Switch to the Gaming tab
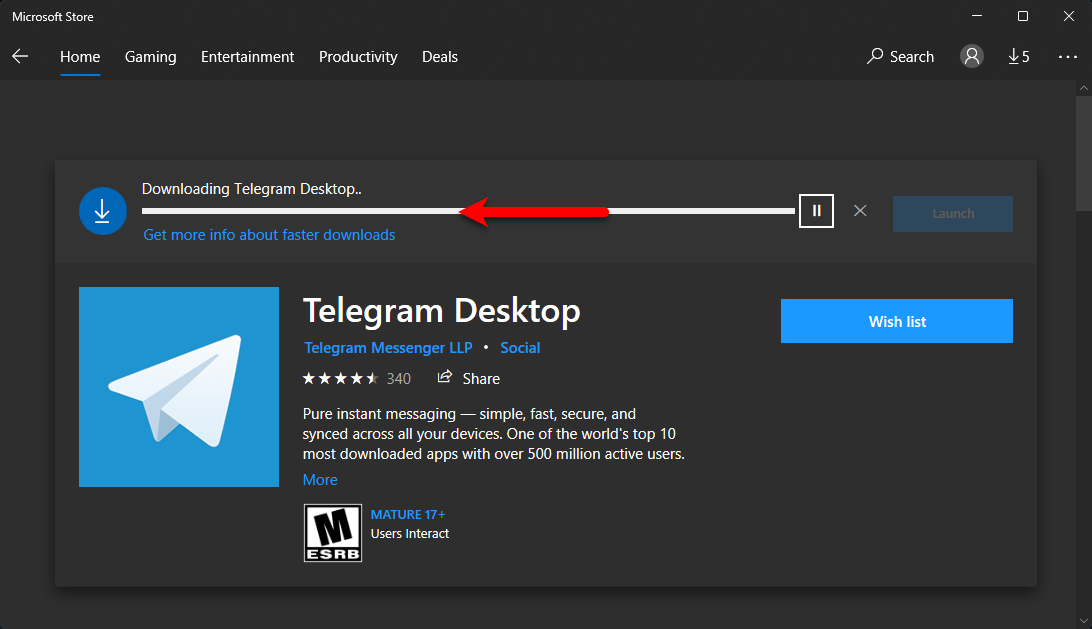 click(x=150, y=56)
